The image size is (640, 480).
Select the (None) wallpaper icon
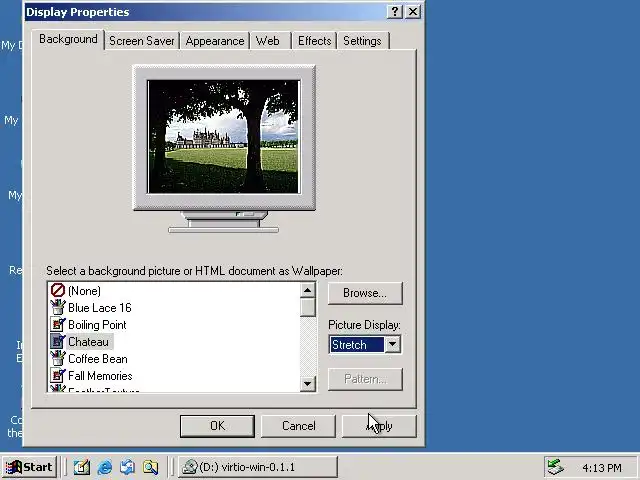58,290
